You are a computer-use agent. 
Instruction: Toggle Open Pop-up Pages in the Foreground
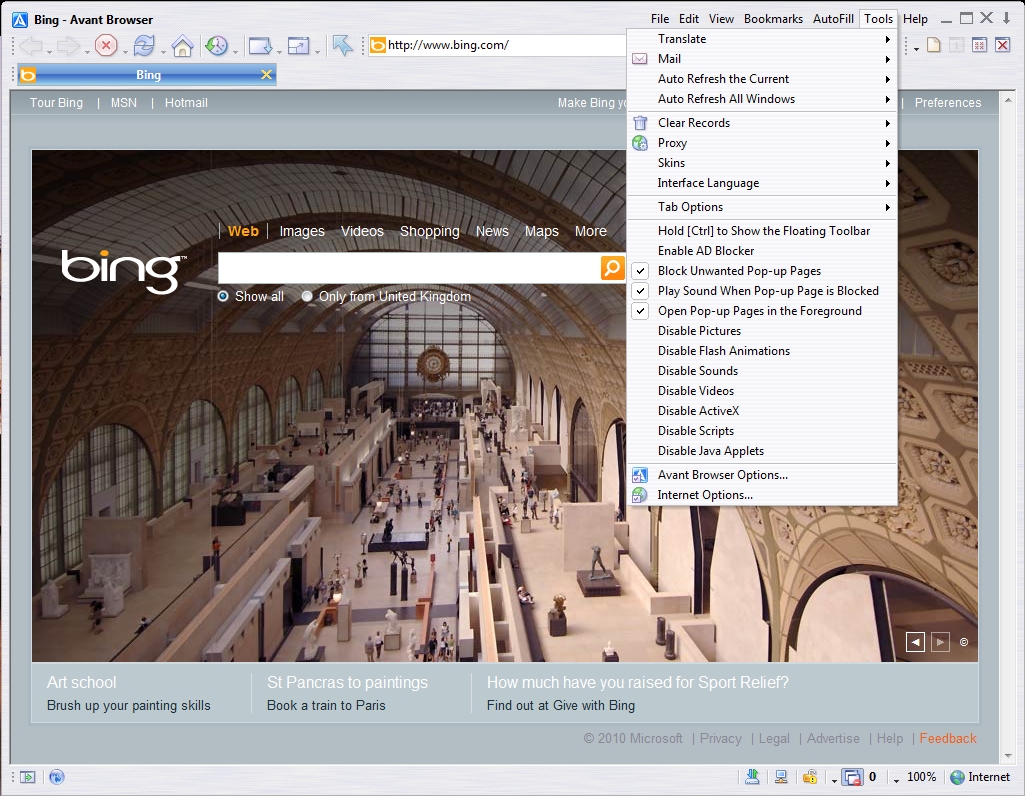click(762, 311)
